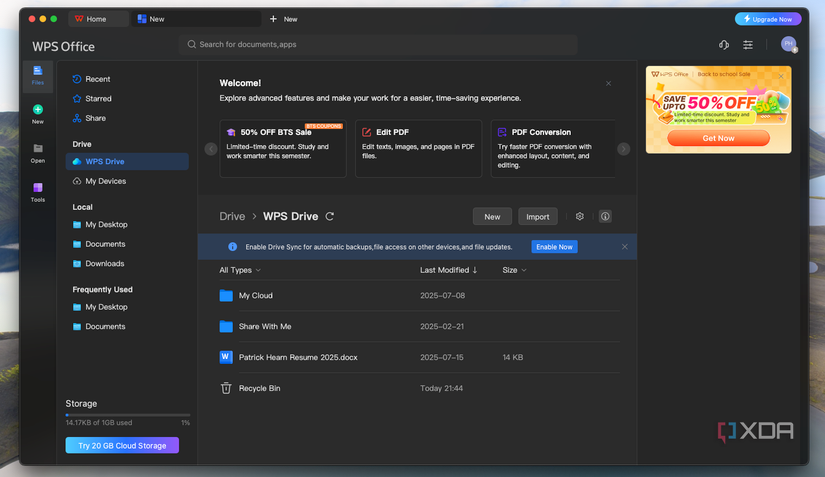The width and height of the screenshot is (825, 477).
Task: Click Try 20 GB Cloud Storage button
Action: pos(122,445)
